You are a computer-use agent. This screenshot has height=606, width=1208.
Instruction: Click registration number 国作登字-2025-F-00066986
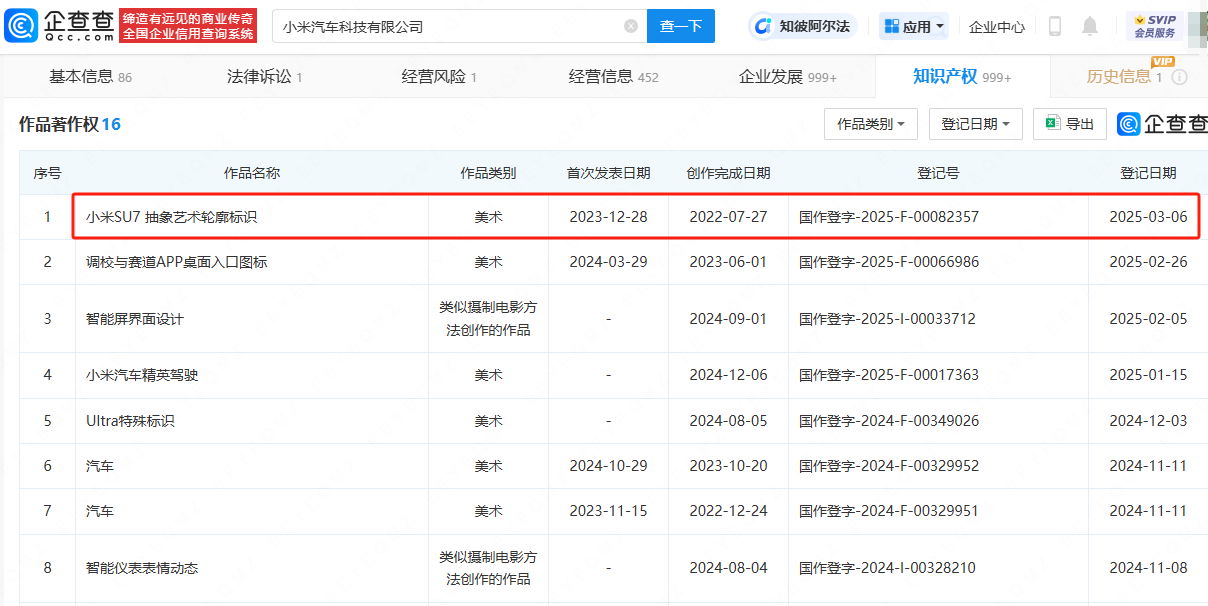coord(889,262)
